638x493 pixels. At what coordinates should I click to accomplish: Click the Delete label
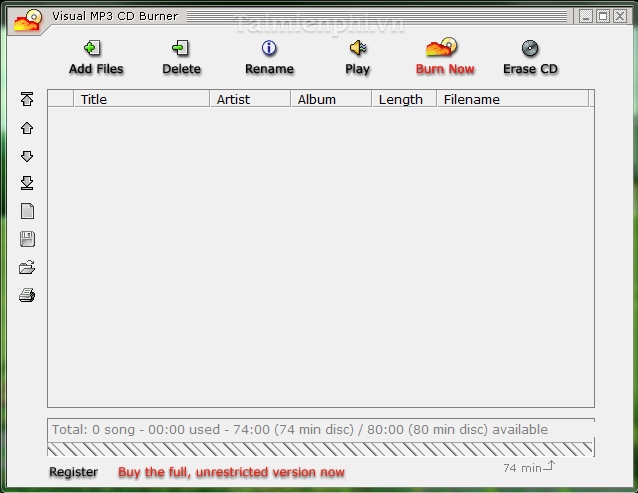181,69
